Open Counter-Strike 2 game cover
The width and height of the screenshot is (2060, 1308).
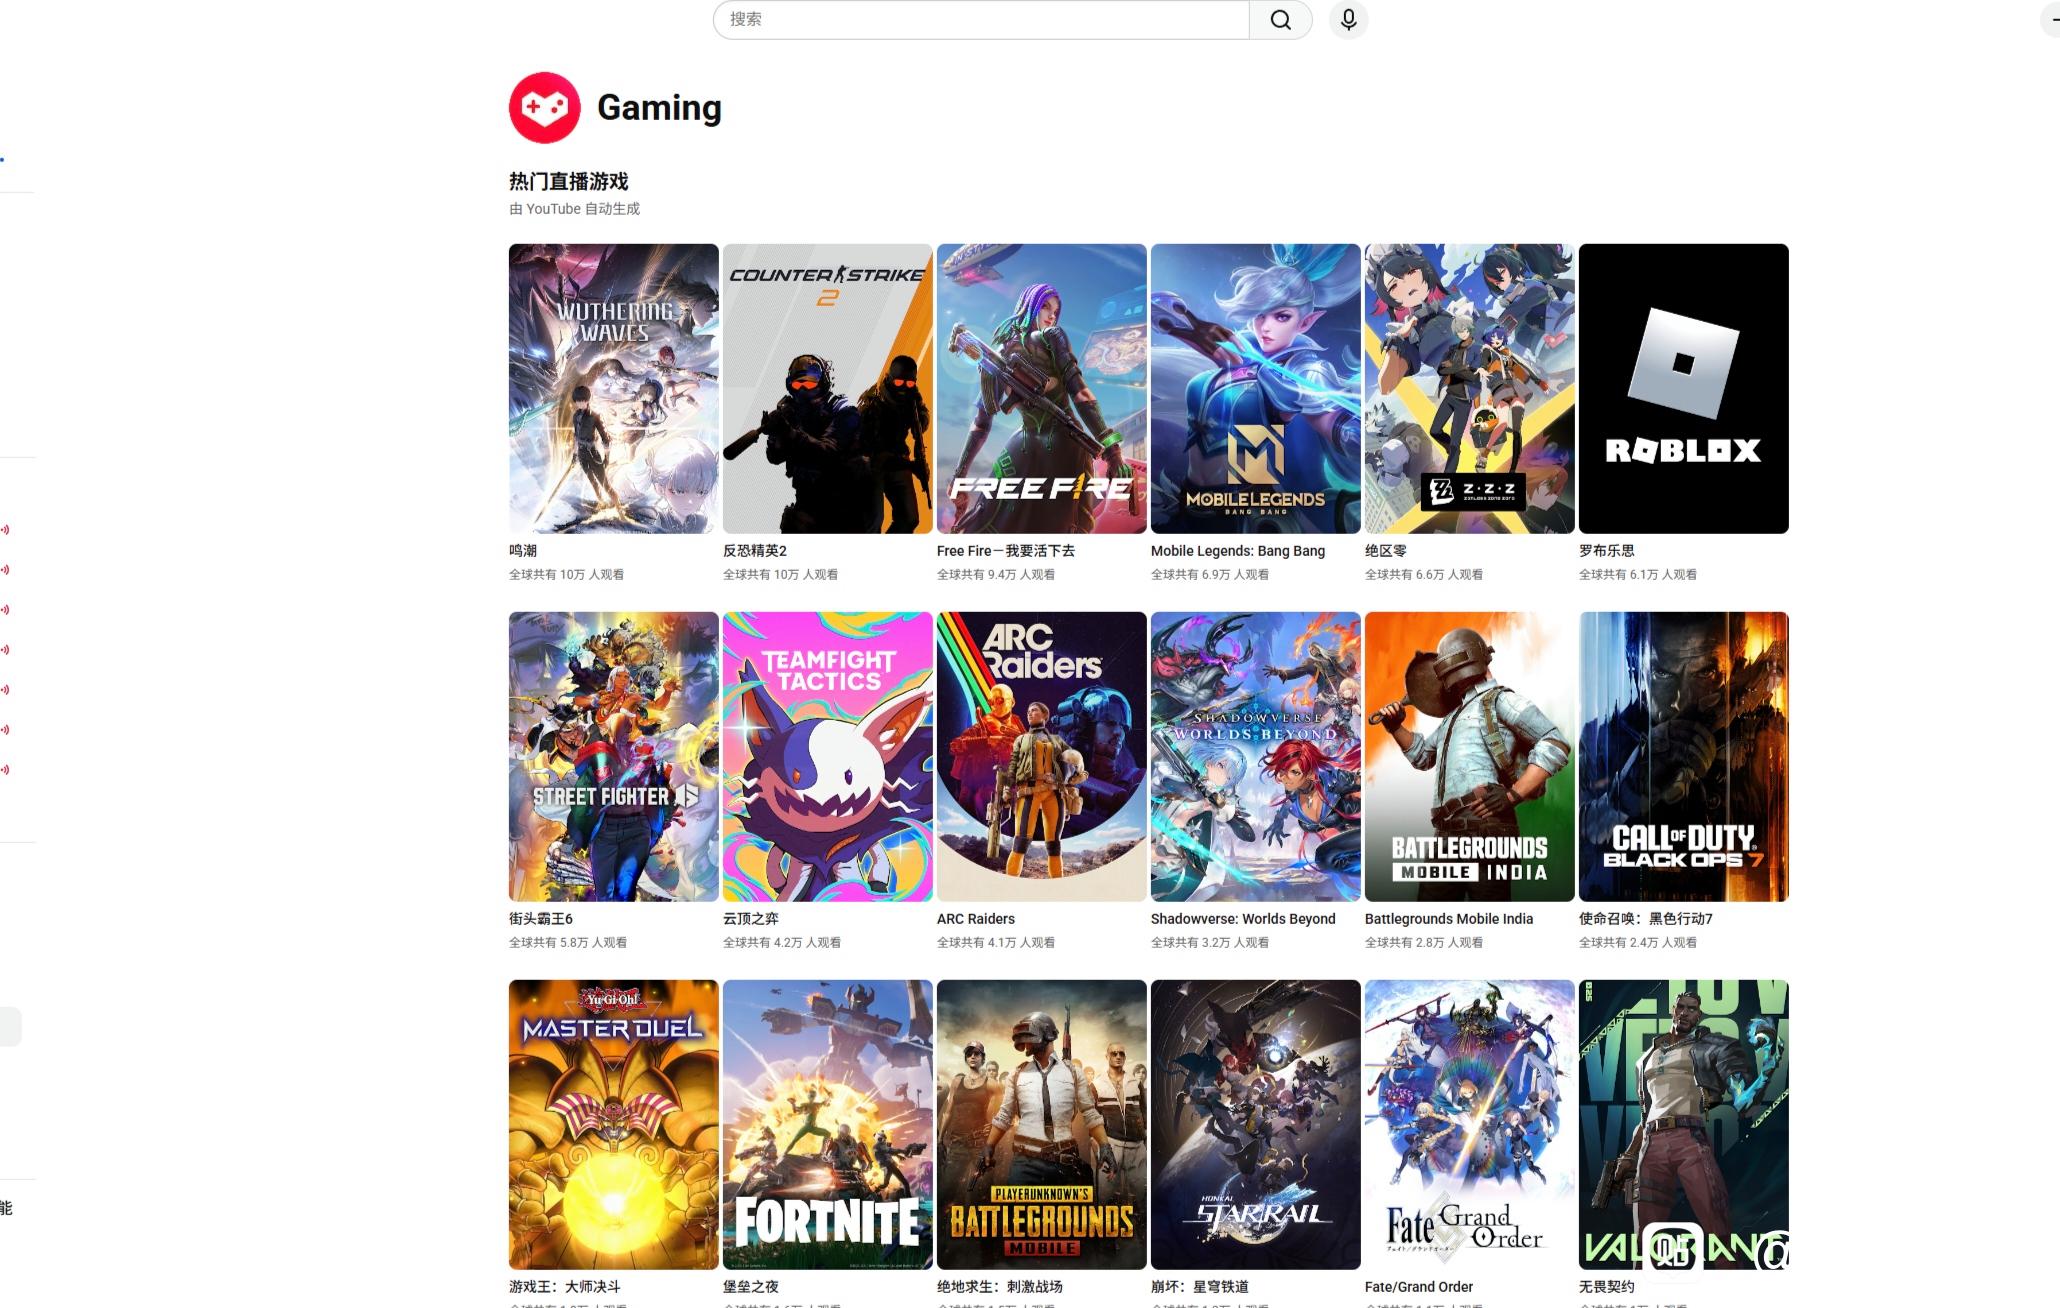[x=827, y=388]
